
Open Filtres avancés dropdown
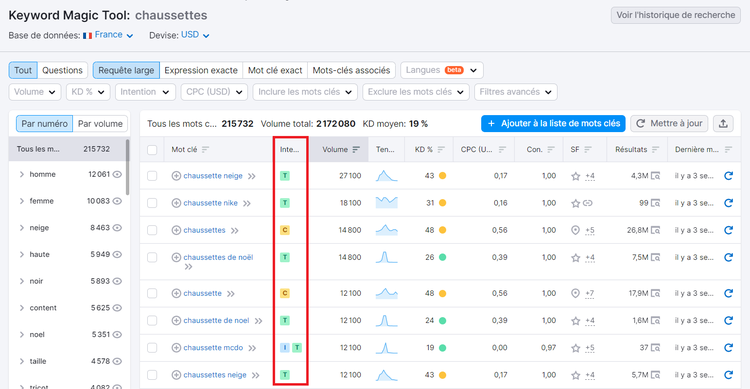(516, 92)
